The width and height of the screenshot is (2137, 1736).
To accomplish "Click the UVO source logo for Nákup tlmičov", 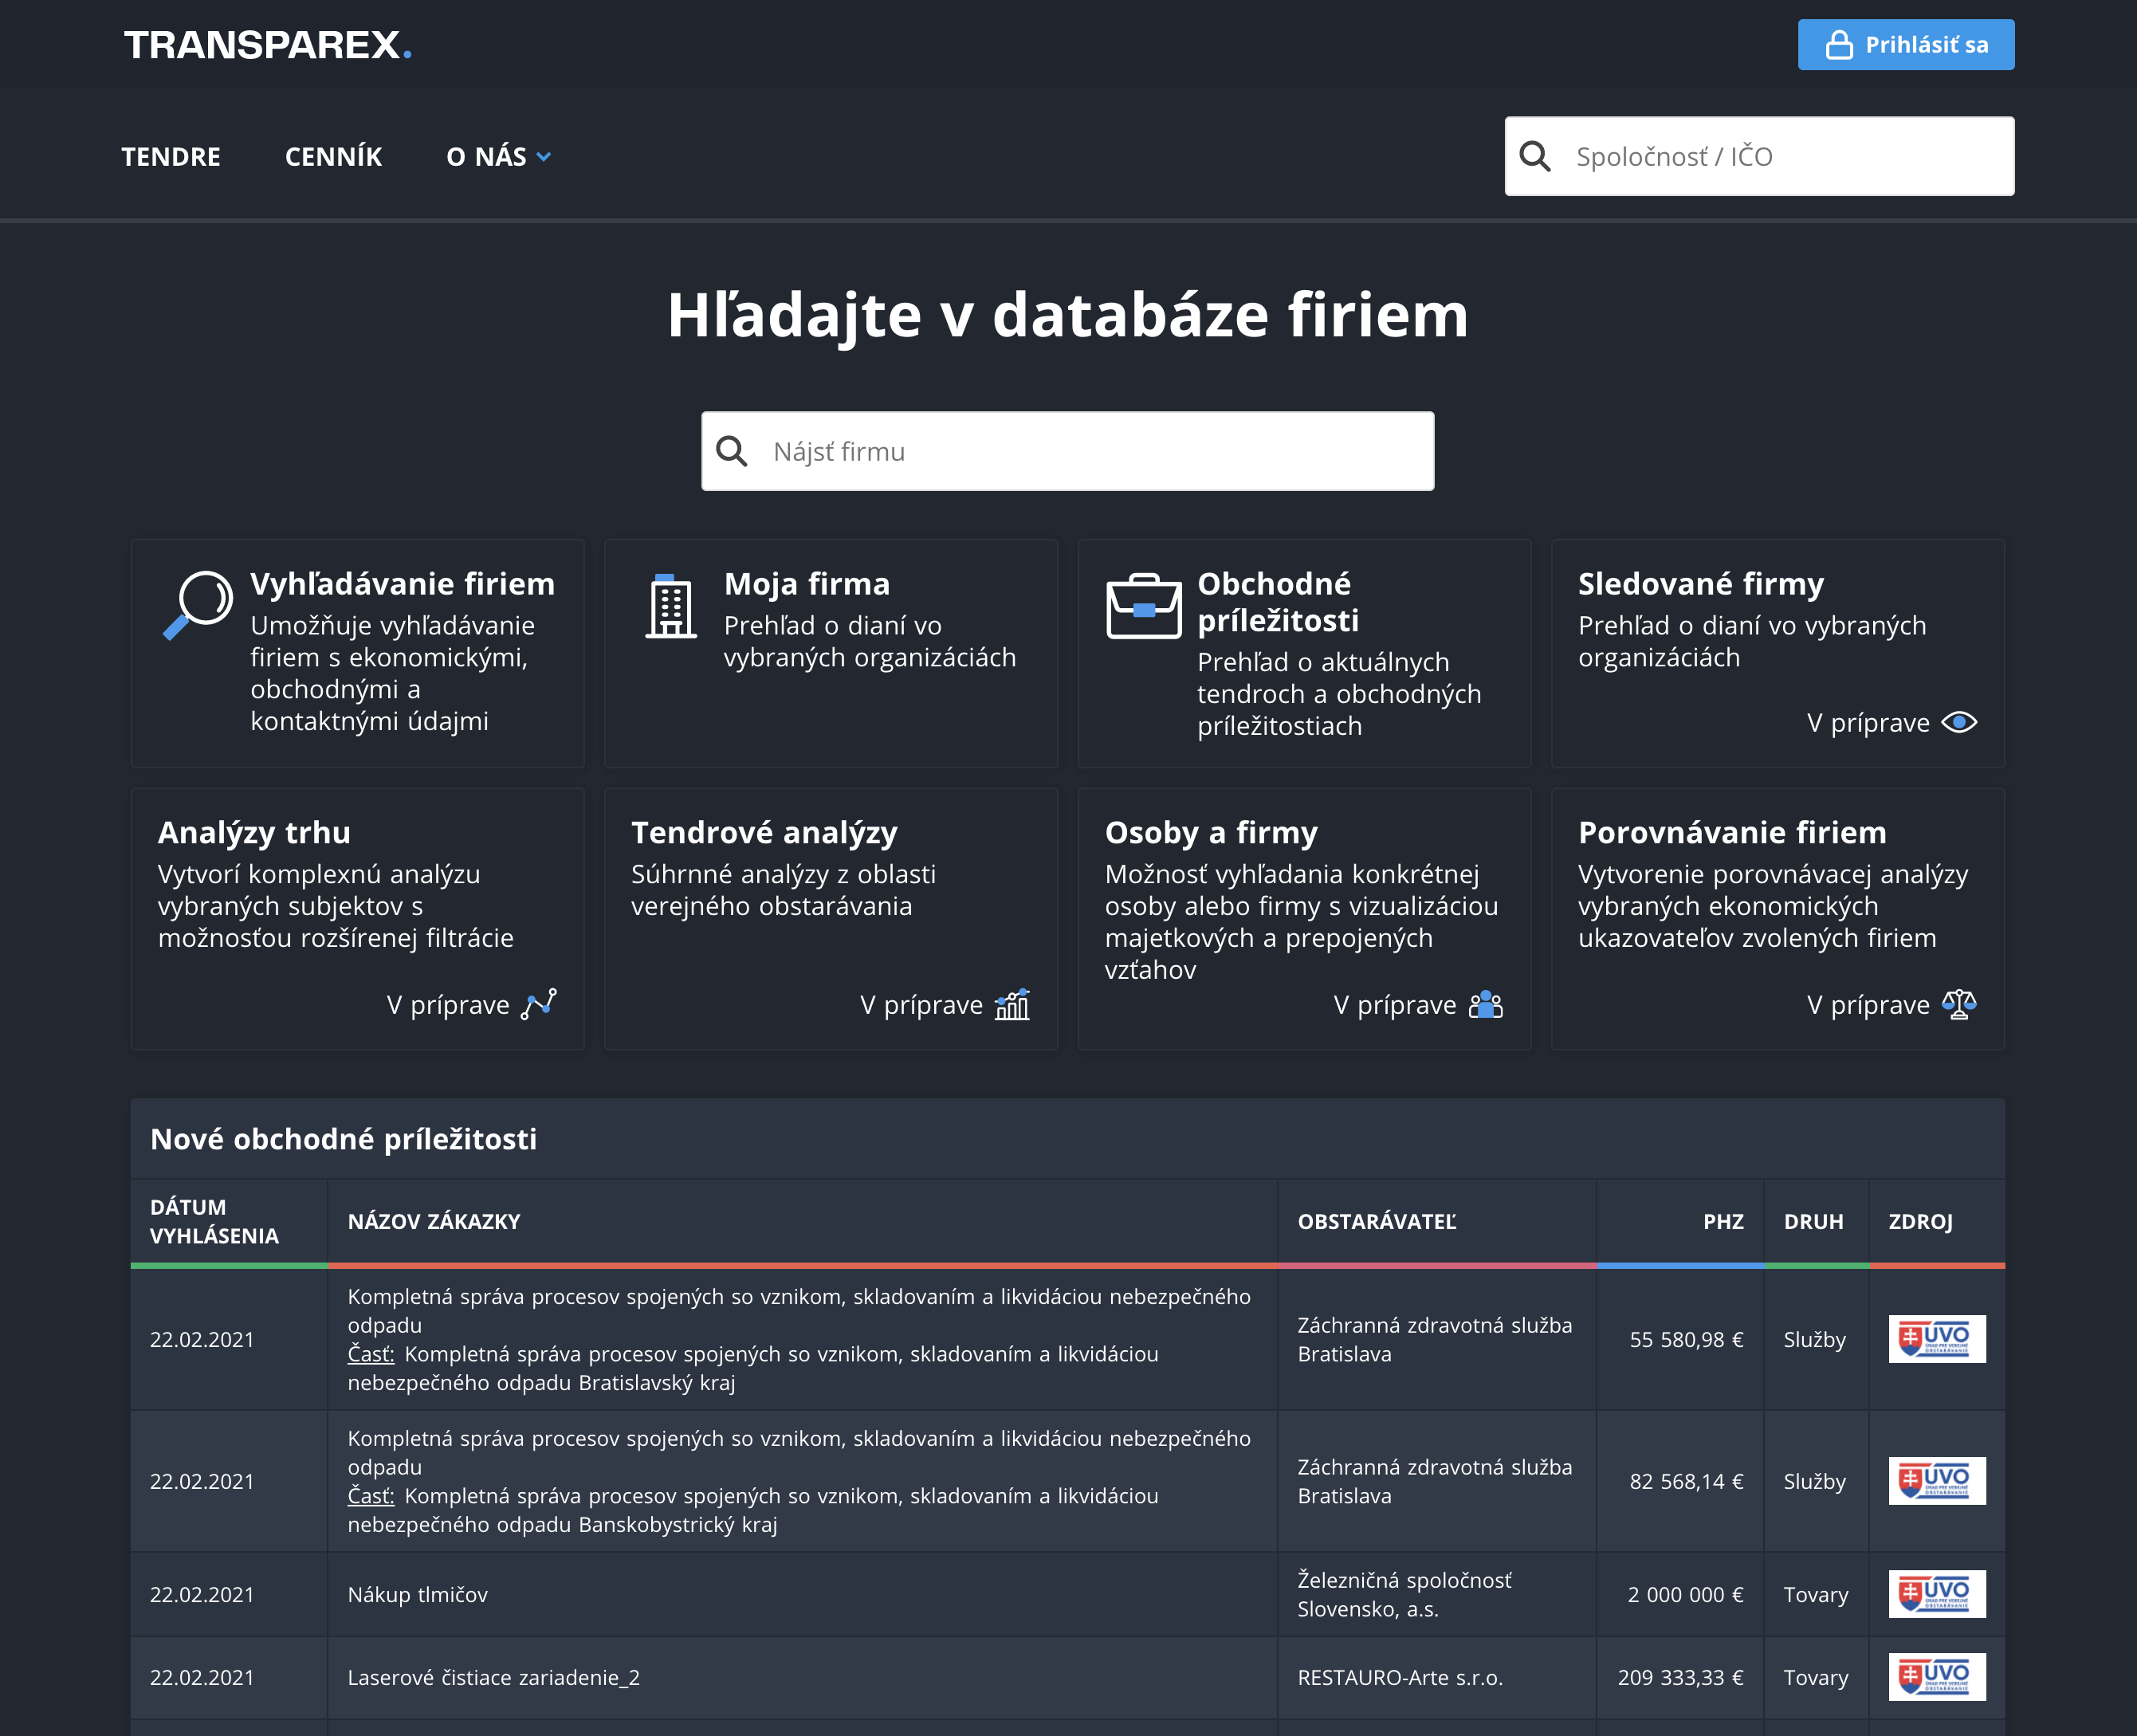I will click(x=1936, y=1594).
